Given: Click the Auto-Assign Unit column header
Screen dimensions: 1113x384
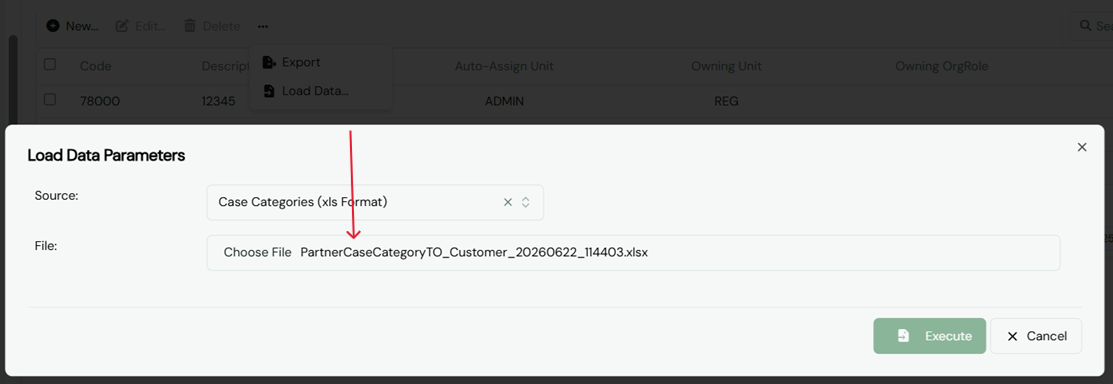Looking at the screenshot, I should [504, 66].
